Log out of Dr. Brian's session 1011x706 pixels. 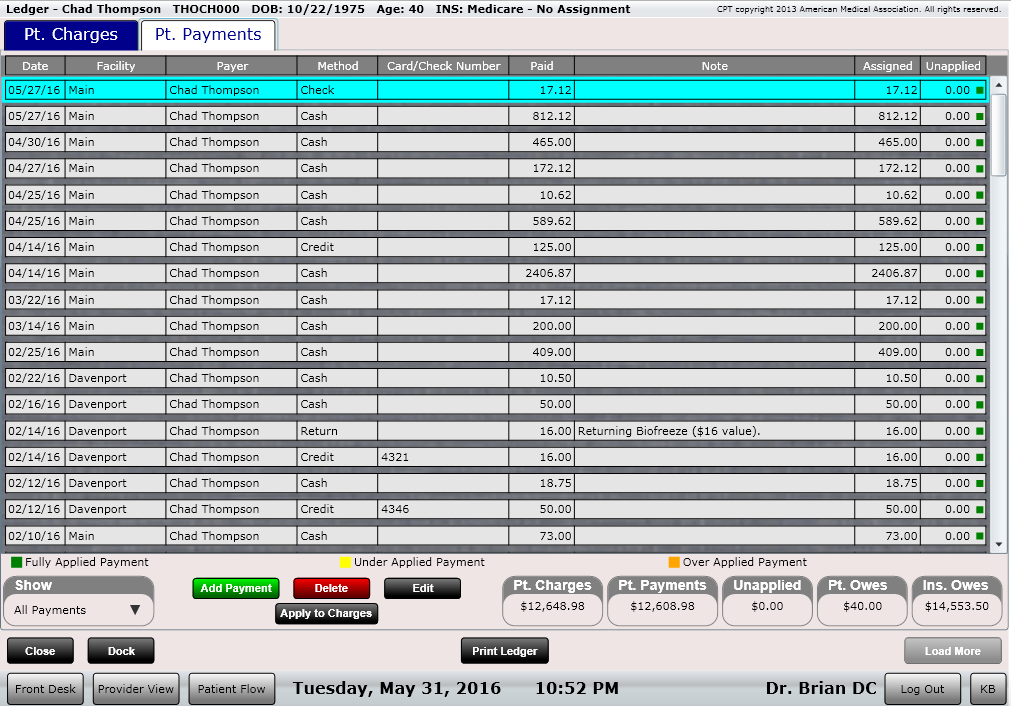pyautogui.click(x=921, y=688)
